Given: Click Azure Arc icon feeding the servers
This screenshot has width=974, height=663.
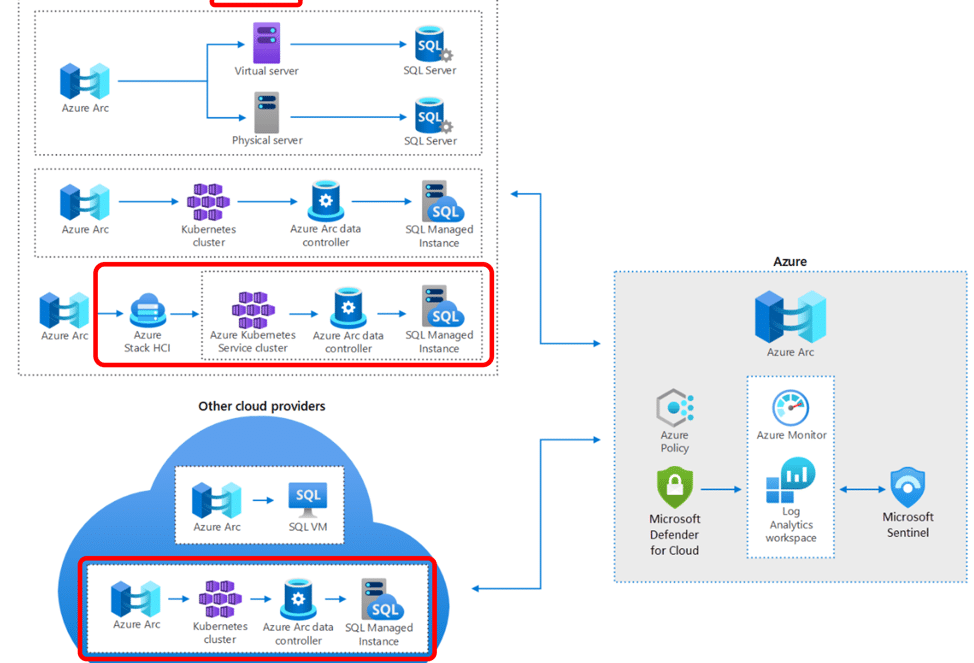Looking at the screenshot, I should tap(84, 81).
